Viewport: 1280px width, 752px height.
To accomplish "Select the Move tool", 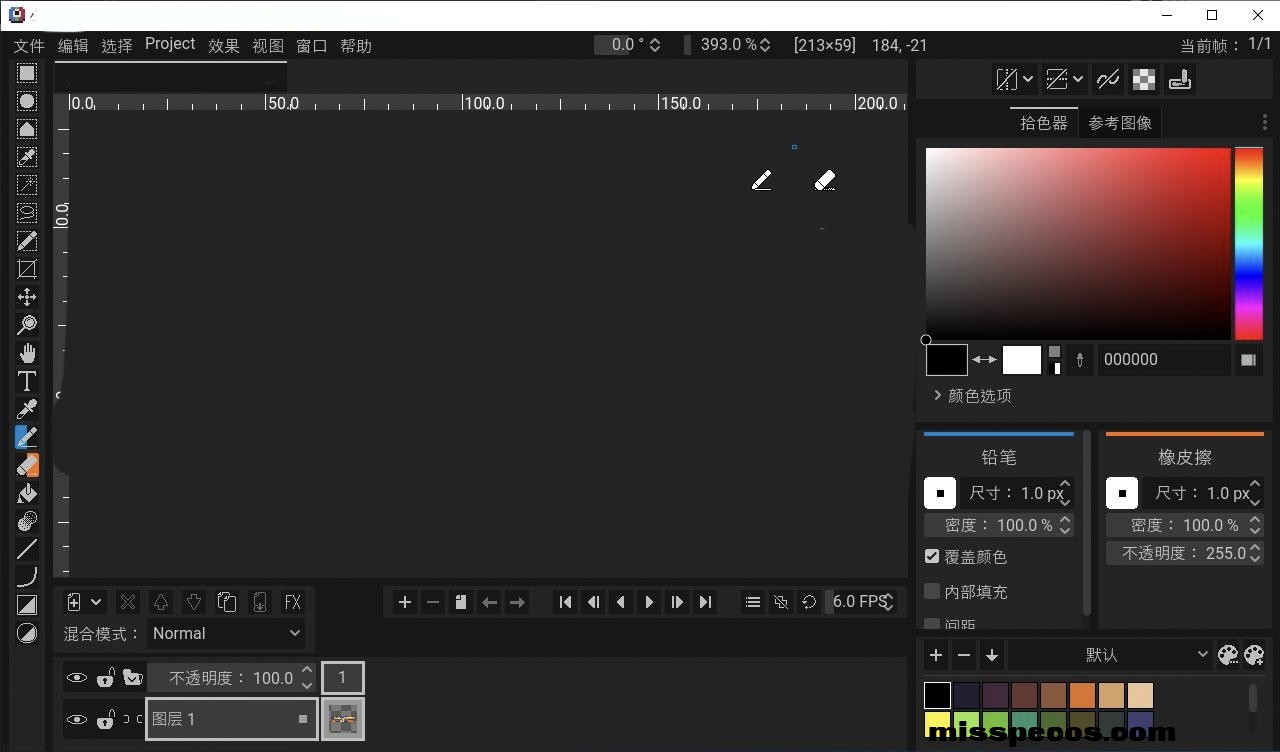I will 27,297.
